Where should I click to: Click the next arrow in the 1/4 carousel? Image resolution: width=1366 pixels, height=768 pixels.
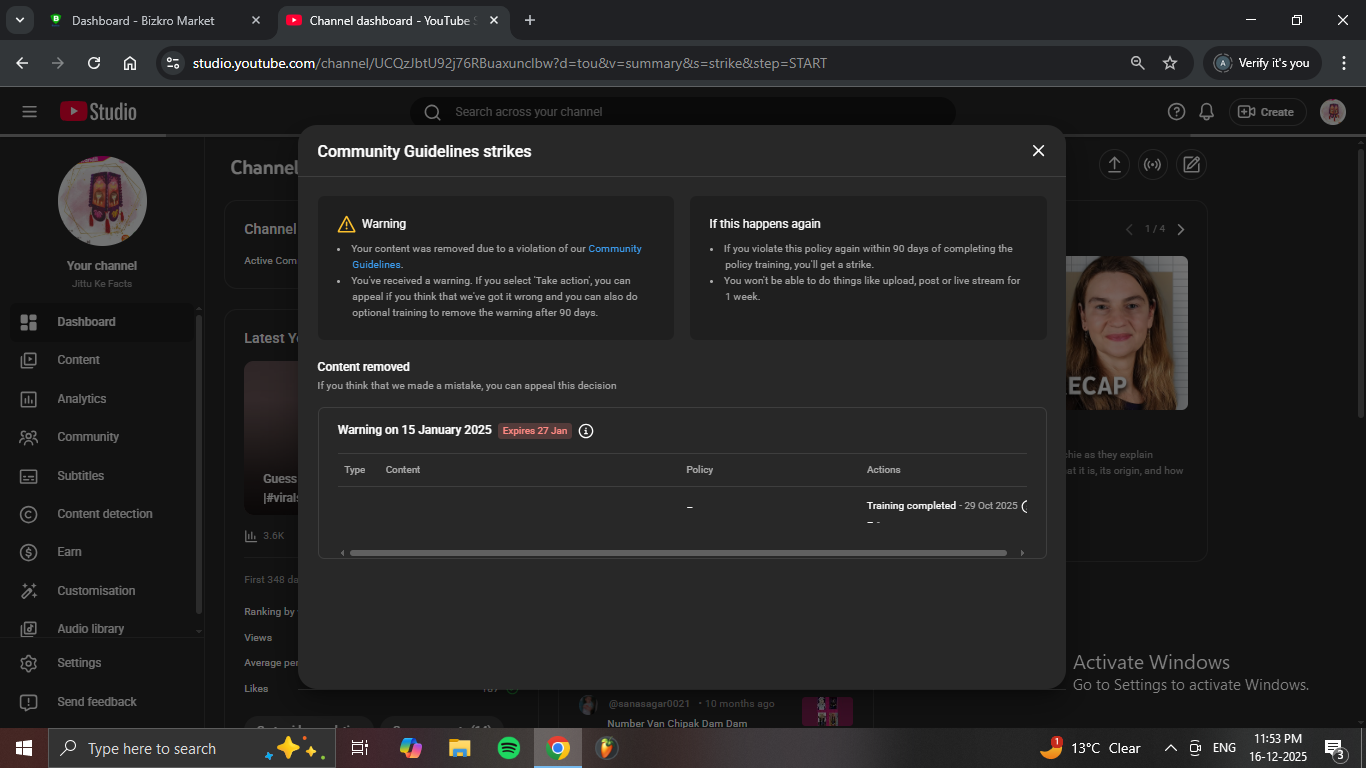(x=1181, y=230)
